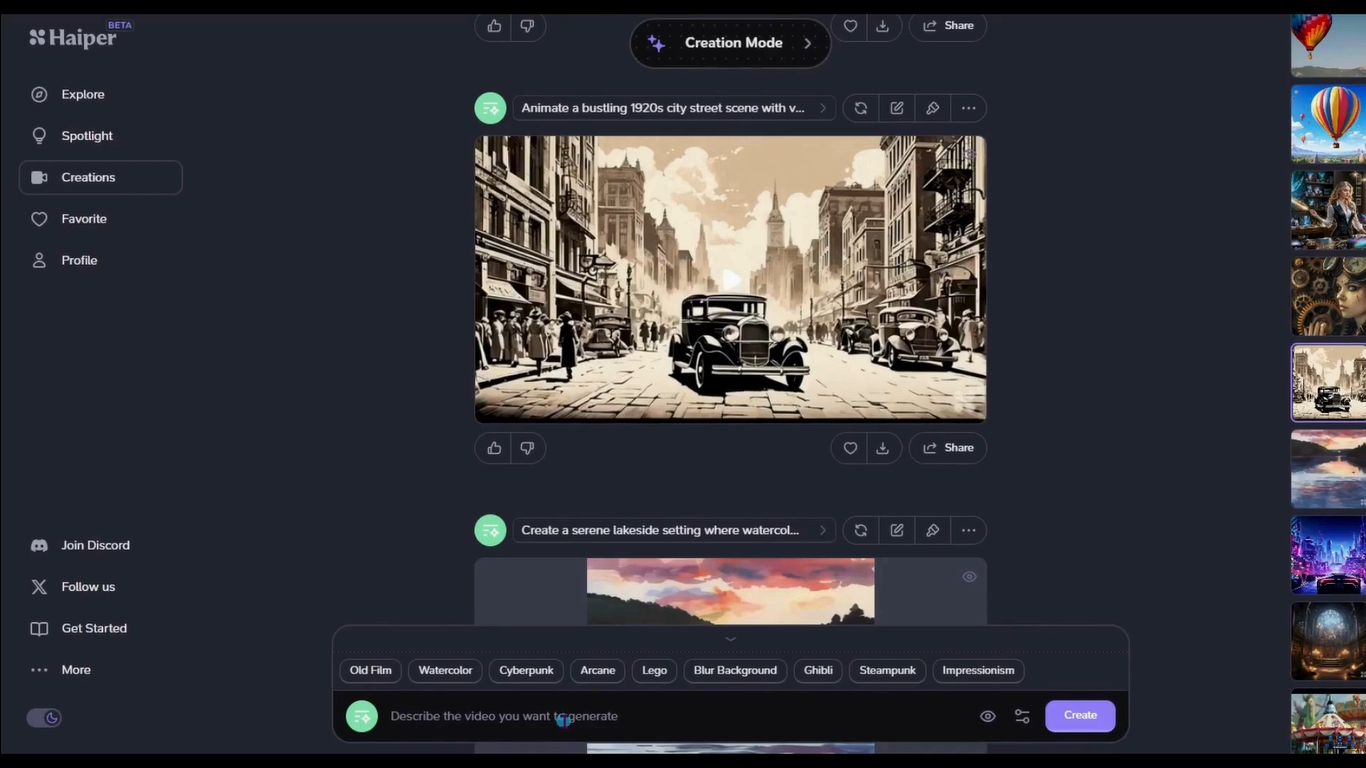This screenshot has height=768, width=1366.
Task: Open the generation settings sliders in prompt bar
Action: click(x=1022, y=716)
